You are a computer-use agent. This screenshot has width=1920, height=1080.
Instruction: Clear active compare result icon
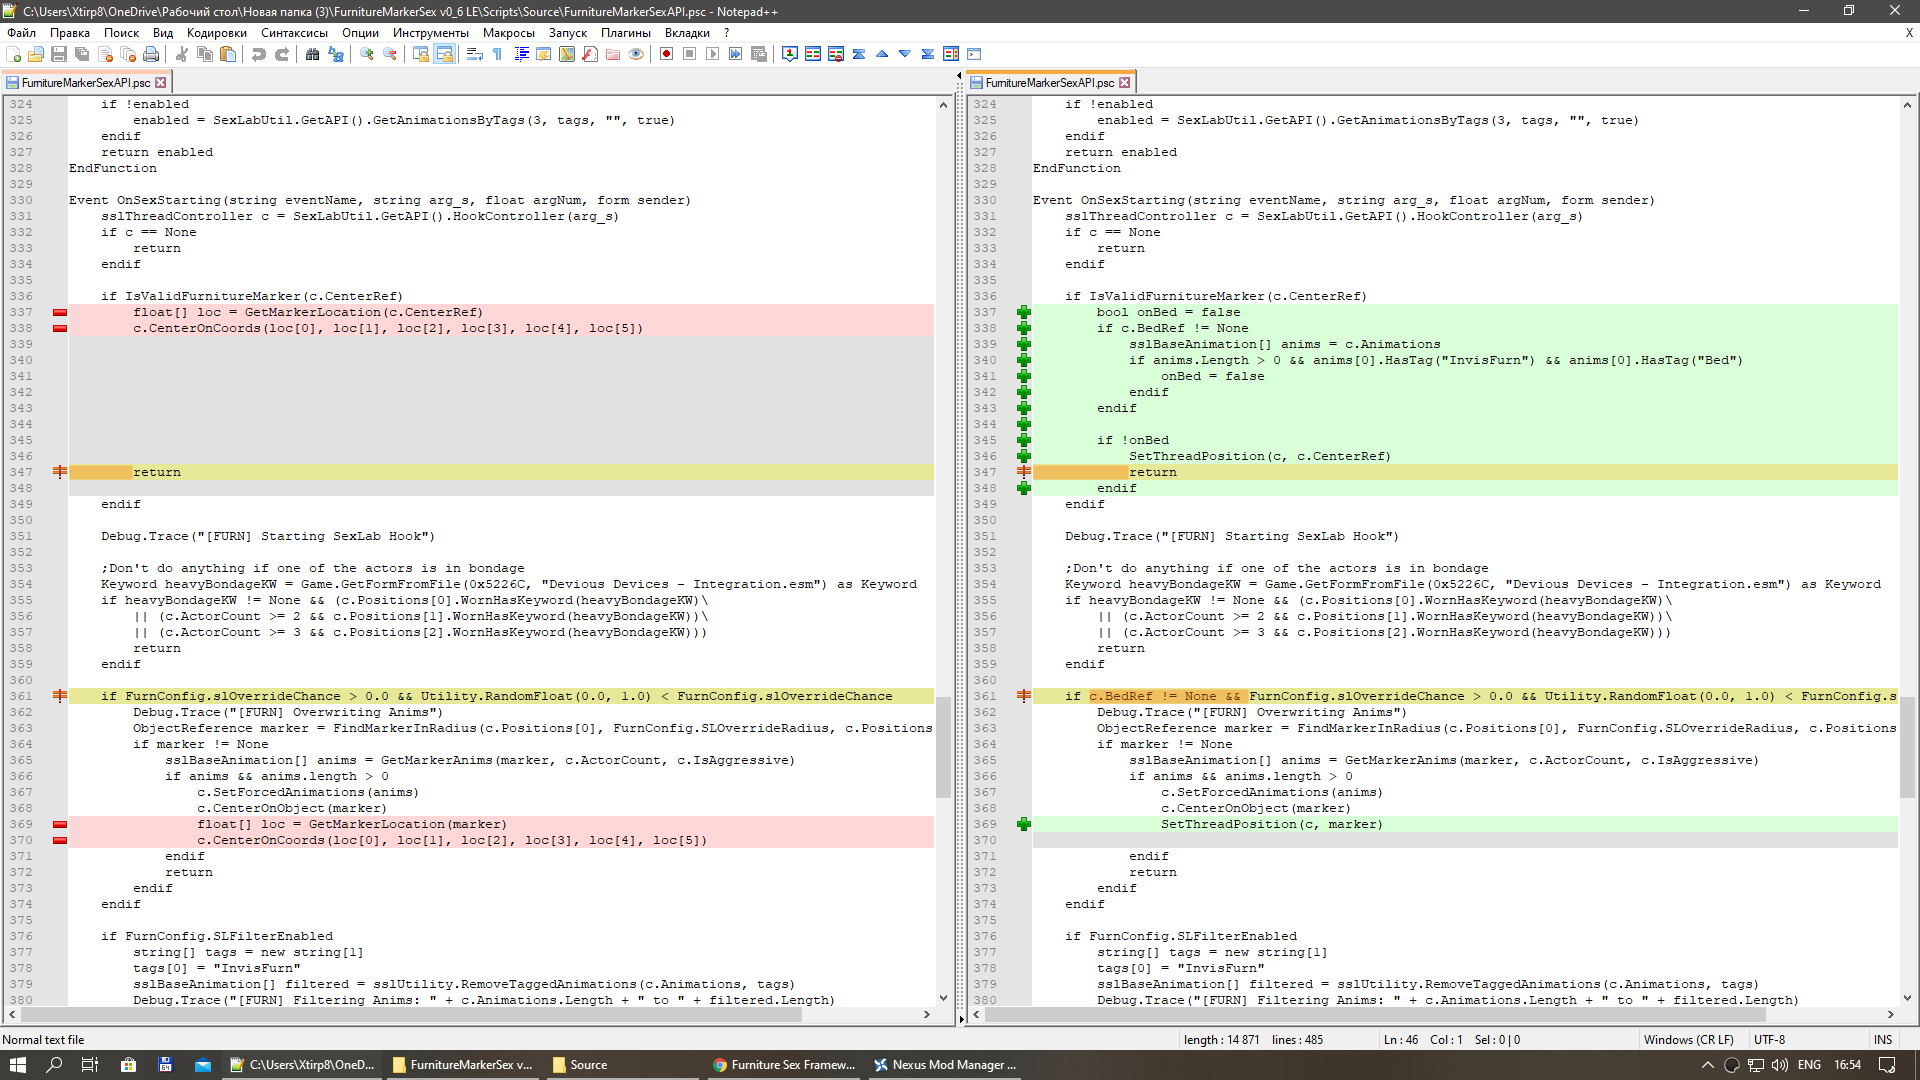(836, 54)
